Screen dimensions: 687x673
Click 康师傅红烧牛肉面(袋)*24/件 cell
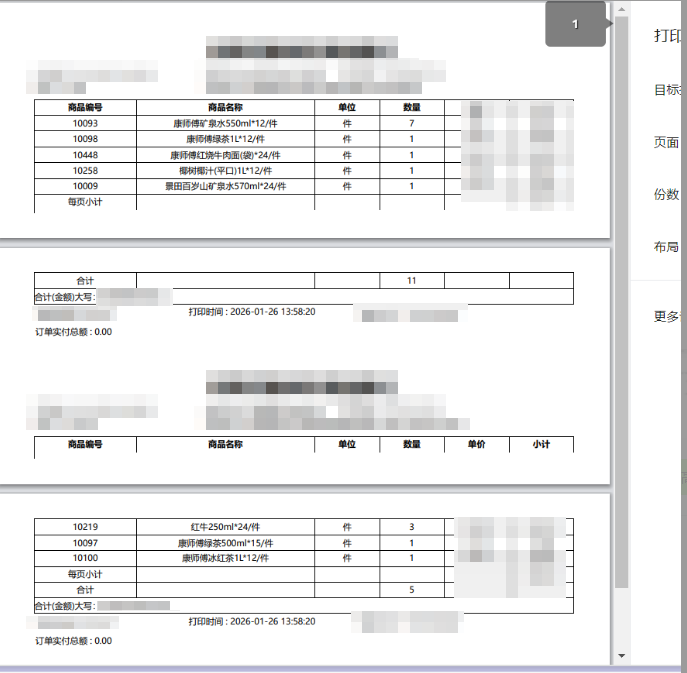tap(225, 155)
